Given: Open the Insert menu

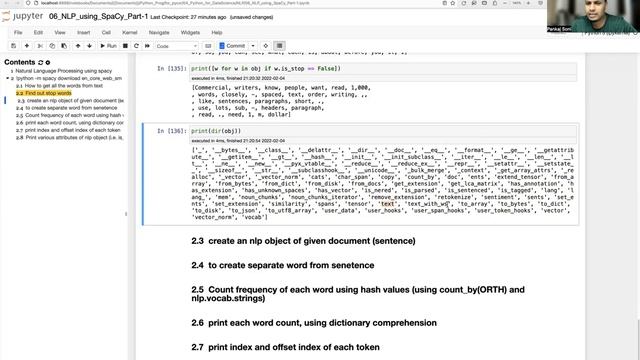Looking at the screenshot, I should 84,32.
